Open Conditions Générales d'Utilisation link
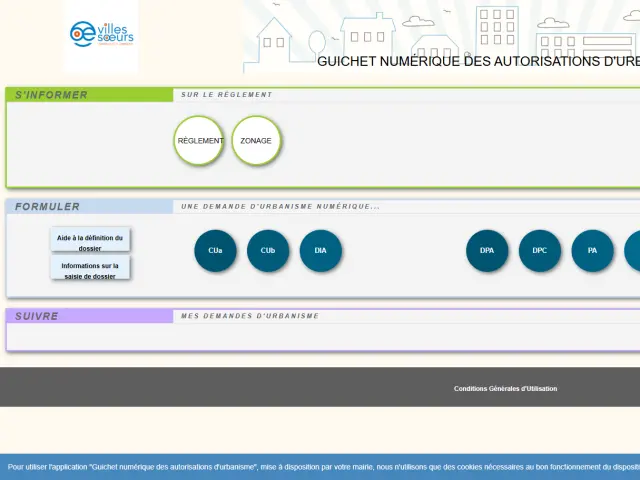The image size is (640, 480). point(505,388)
